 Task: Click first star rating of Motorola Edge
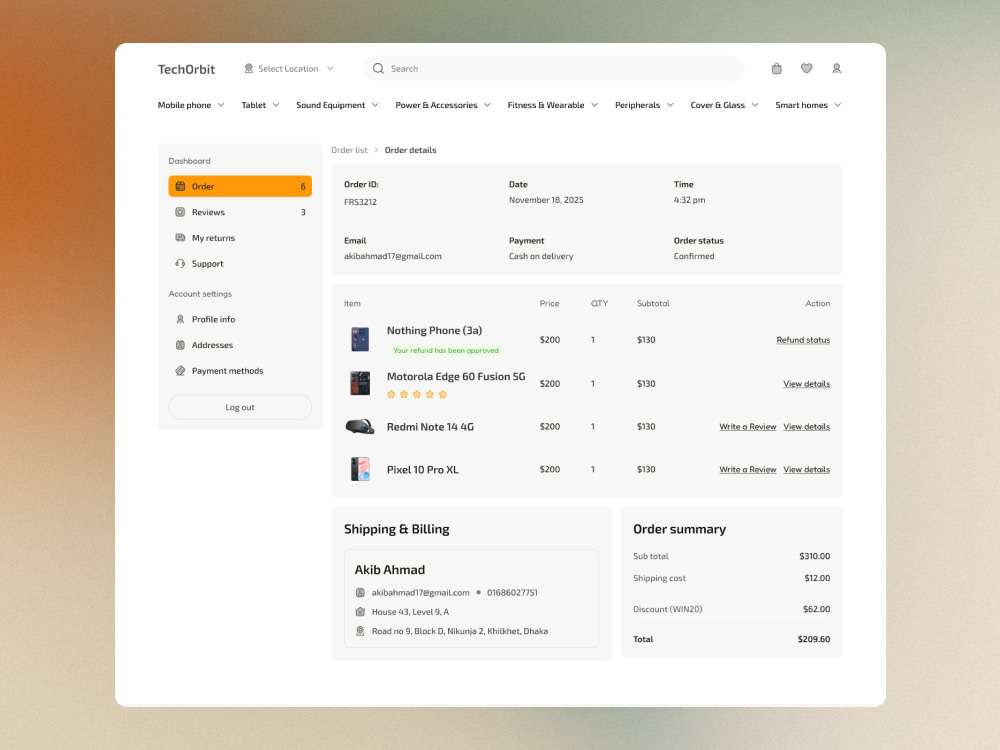[x=391, y=394]
